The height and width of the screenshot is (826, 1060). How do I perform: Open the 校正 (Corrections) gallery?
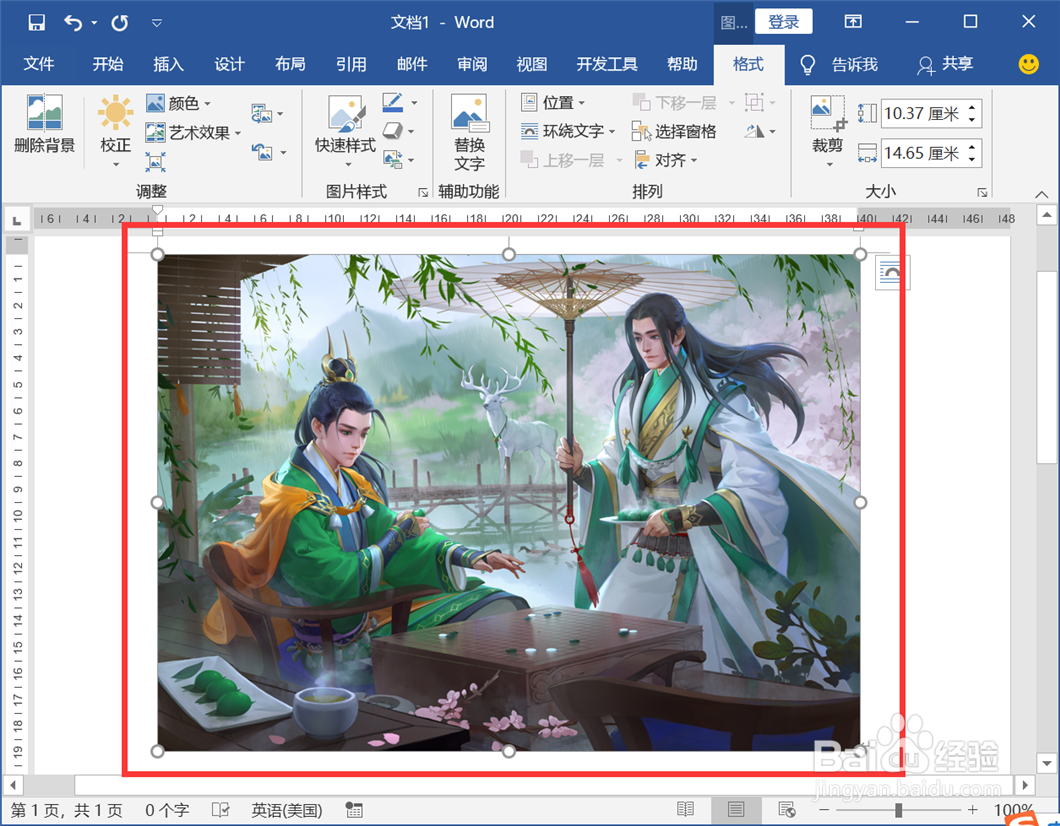(x=115, y=130)
